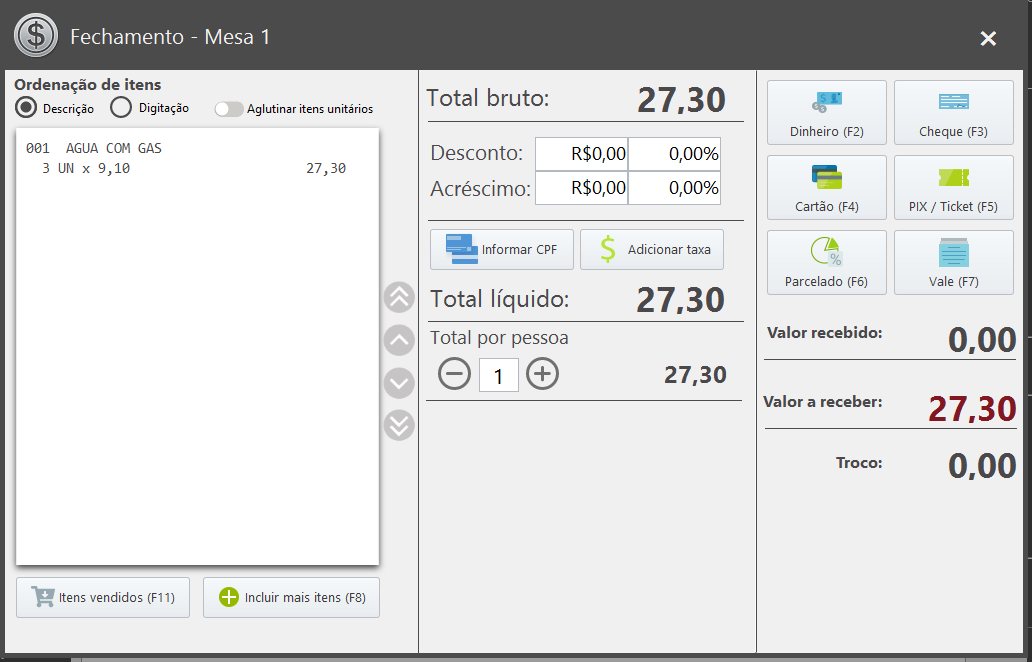Click Incluir mais itens (F8)
Image resolution: width=1032 pixels, height=662 pixels.
click(292, 598)
